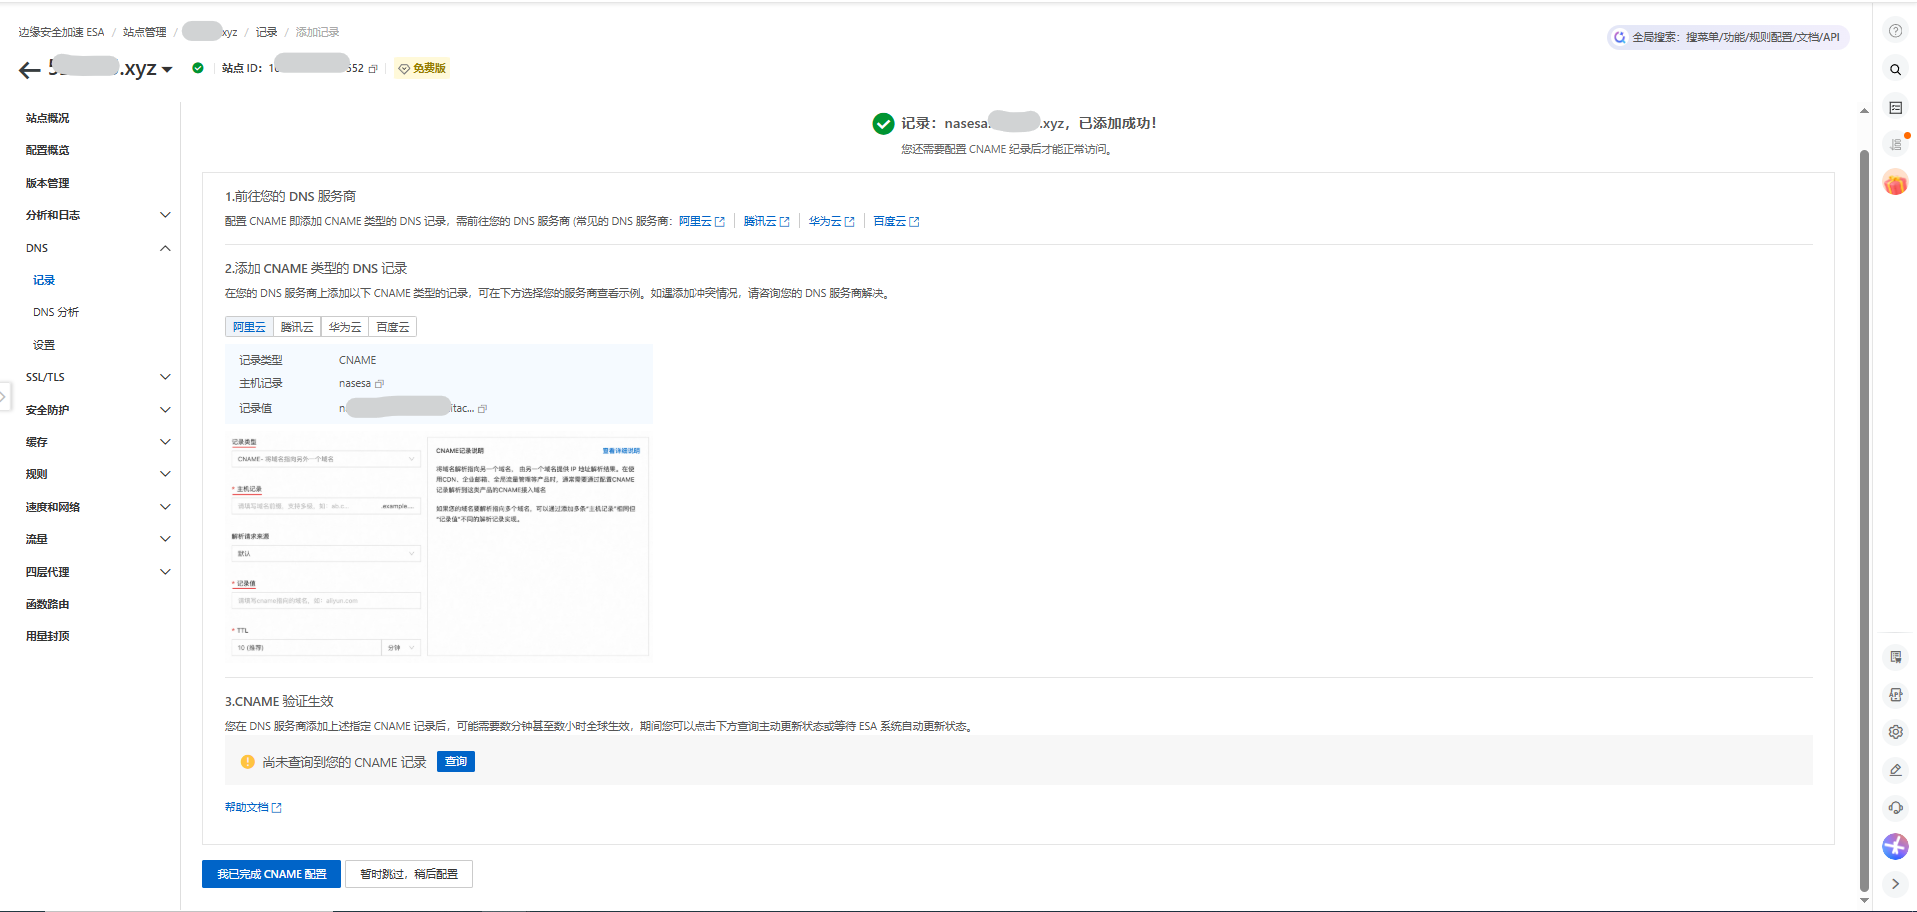Click 暂时跳过，稍后配置 to skip

coord(409,874)
